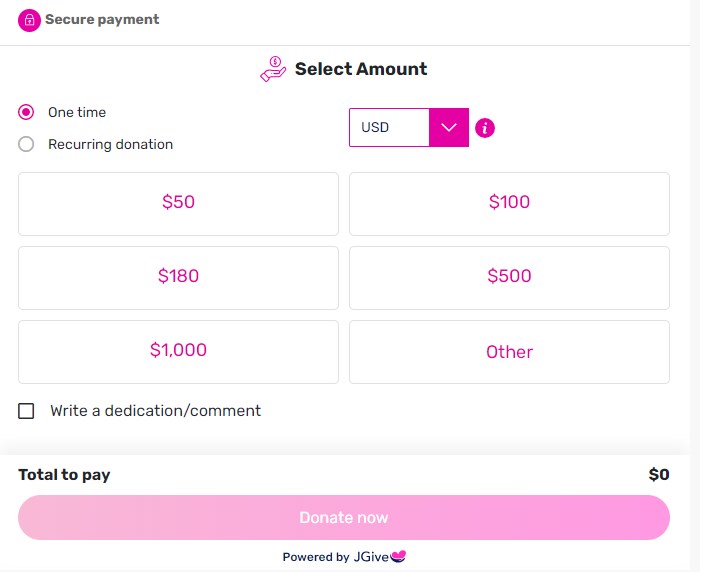Click the hand-with-coin Select Amount icon

(273, 69)
